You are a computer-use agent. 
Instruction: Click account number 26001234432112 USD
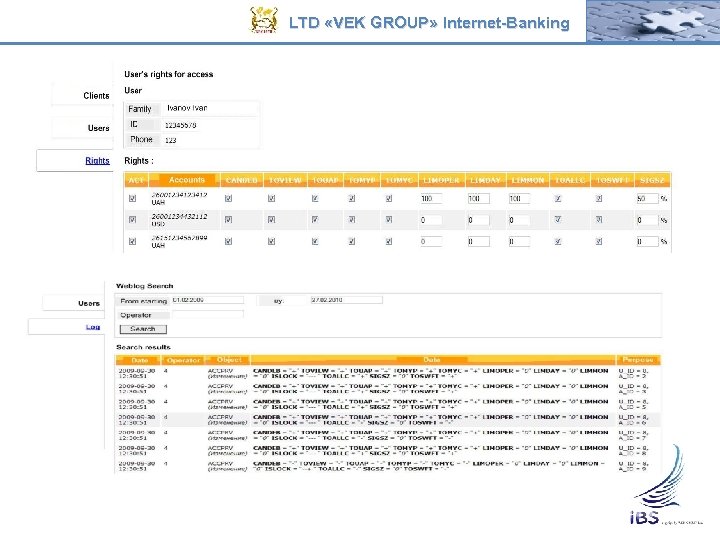coord(180,219)
